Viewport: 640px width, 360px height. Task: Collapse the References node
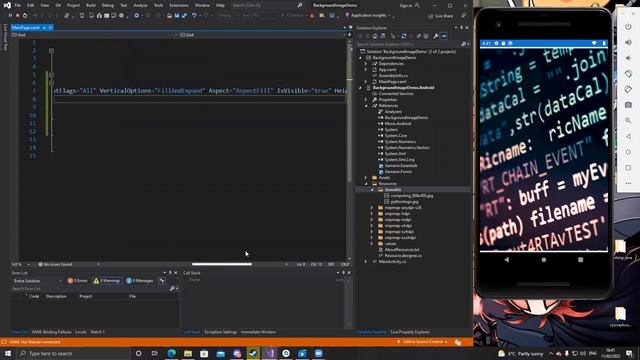[x=366, y=106]
